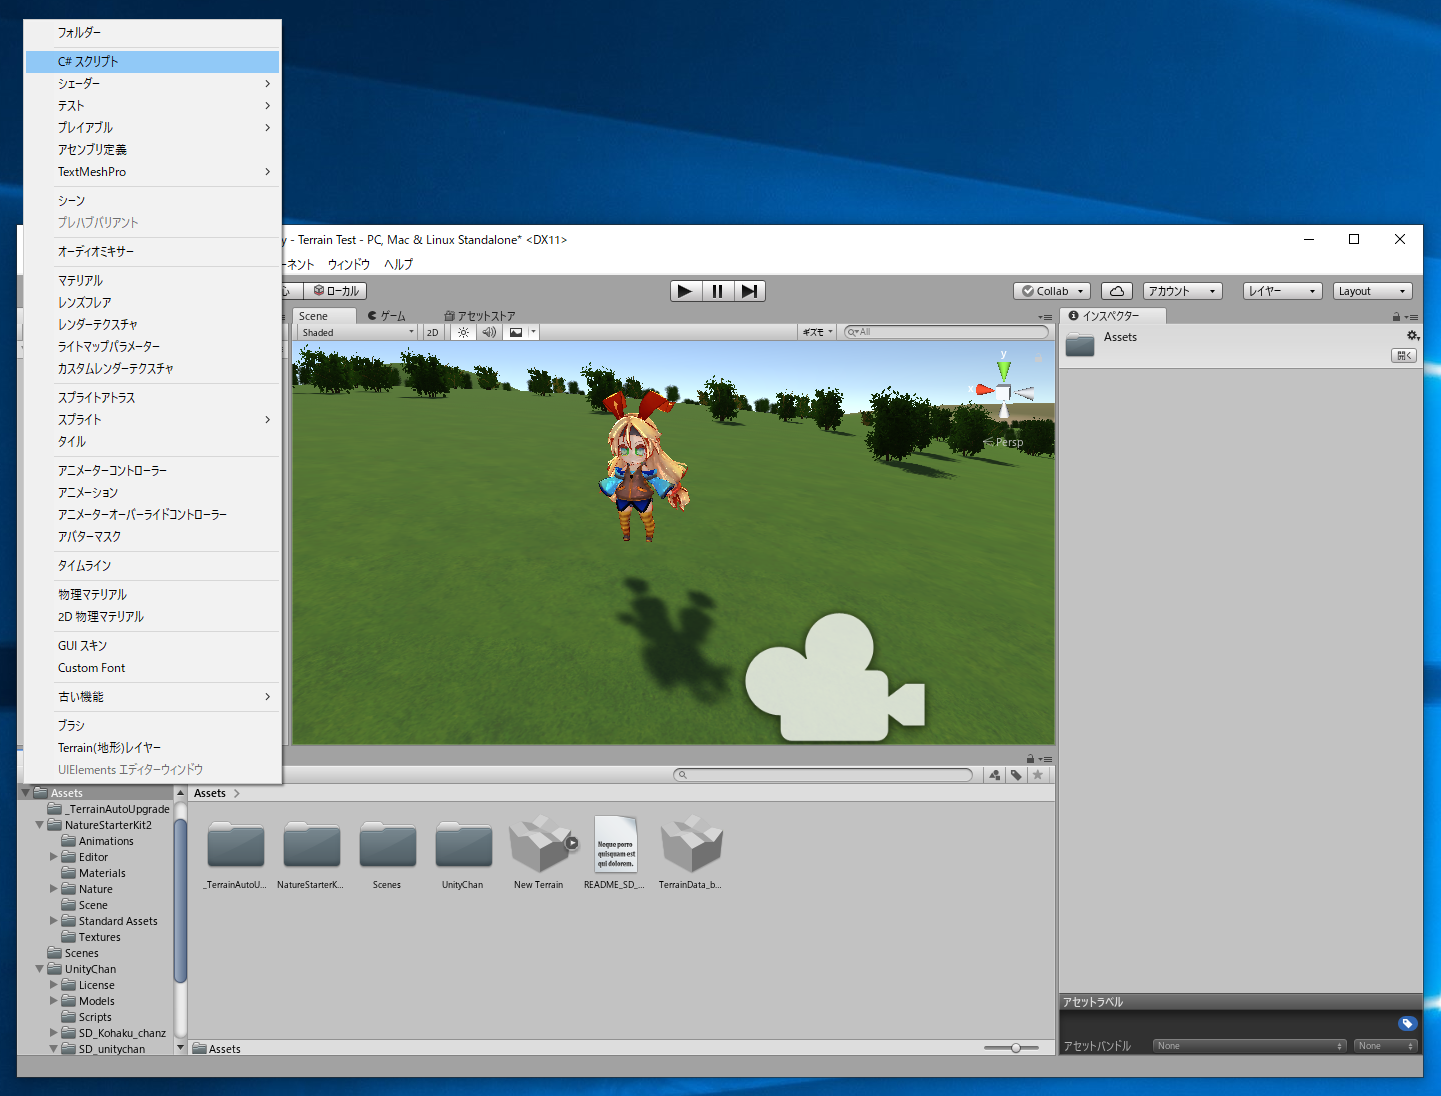Select the camera gizmo in the Scene view
1441x1096 pixels.
point(835,678)
